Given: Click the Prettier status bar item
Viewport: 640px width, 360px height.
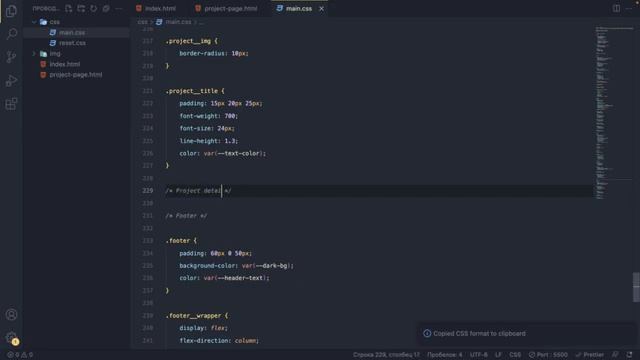Looking at the screenshot, I should pos(589,355).
